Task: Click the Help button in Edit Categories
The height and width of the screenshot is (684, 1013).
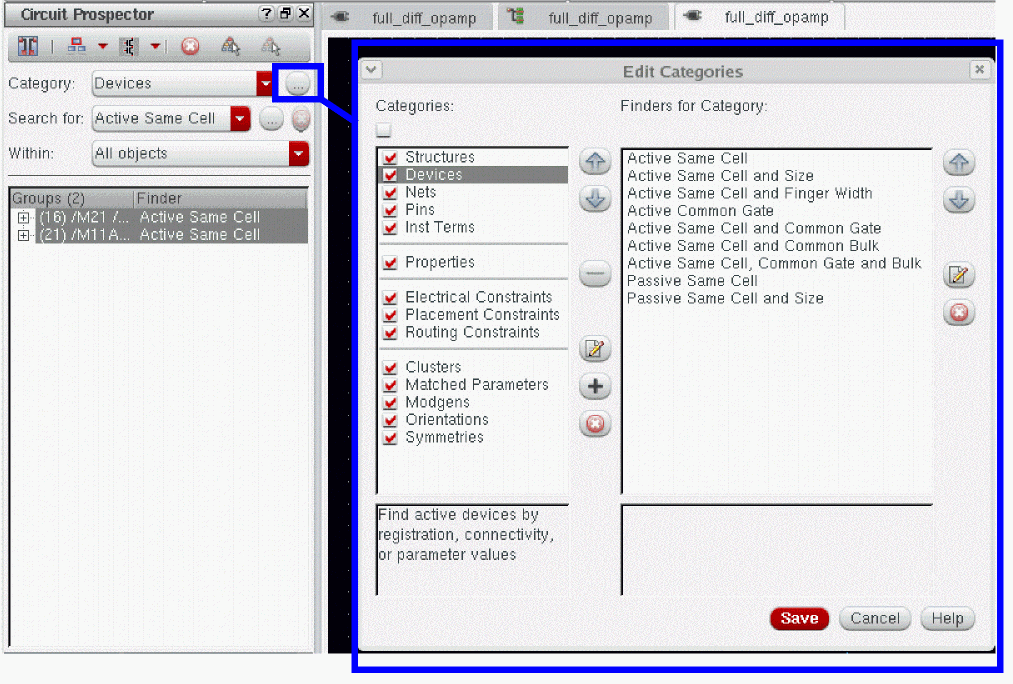Action: (x=947, y=619)
